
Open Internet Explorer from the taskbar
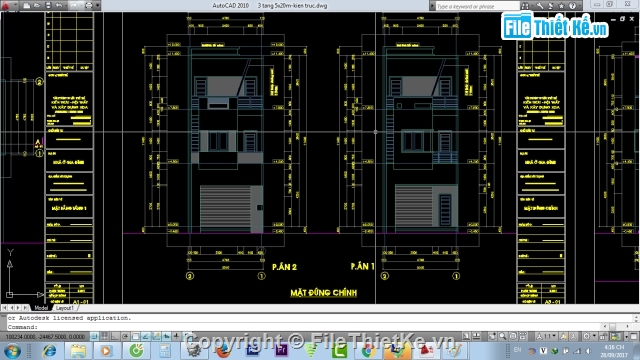(49, 351)
